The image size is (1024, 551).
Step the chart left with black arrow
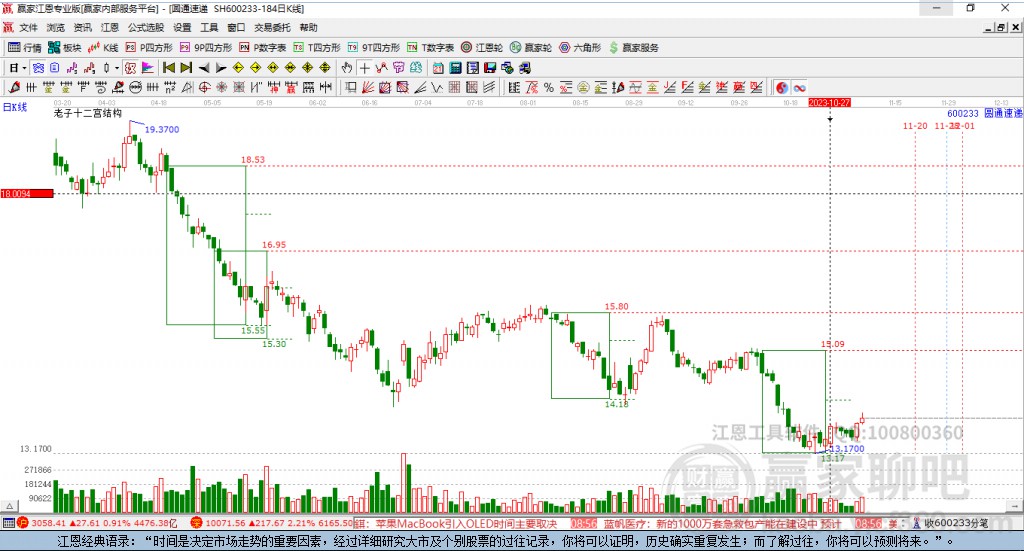[204, 68]
